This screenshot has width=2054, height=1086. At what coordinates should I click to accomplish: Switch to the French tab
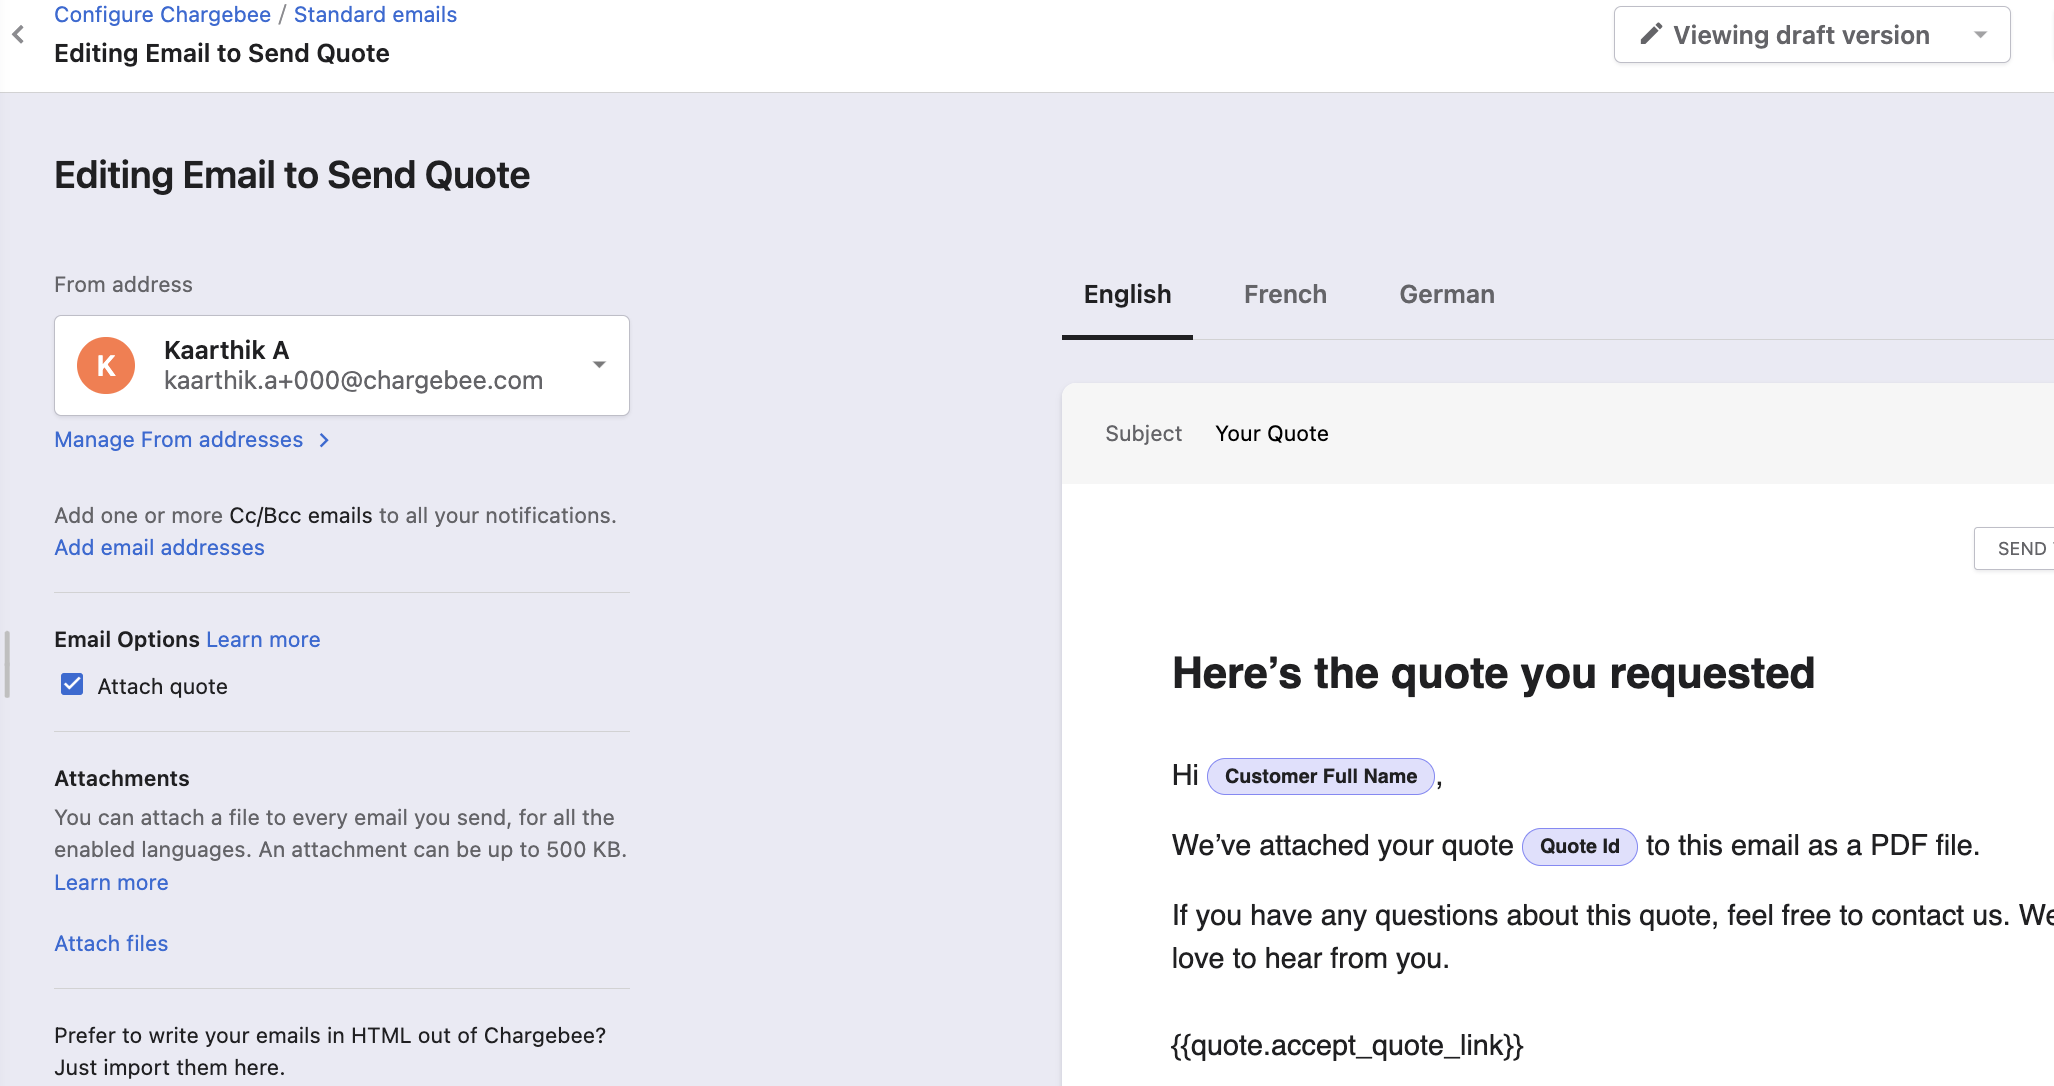pos(1285,295)
